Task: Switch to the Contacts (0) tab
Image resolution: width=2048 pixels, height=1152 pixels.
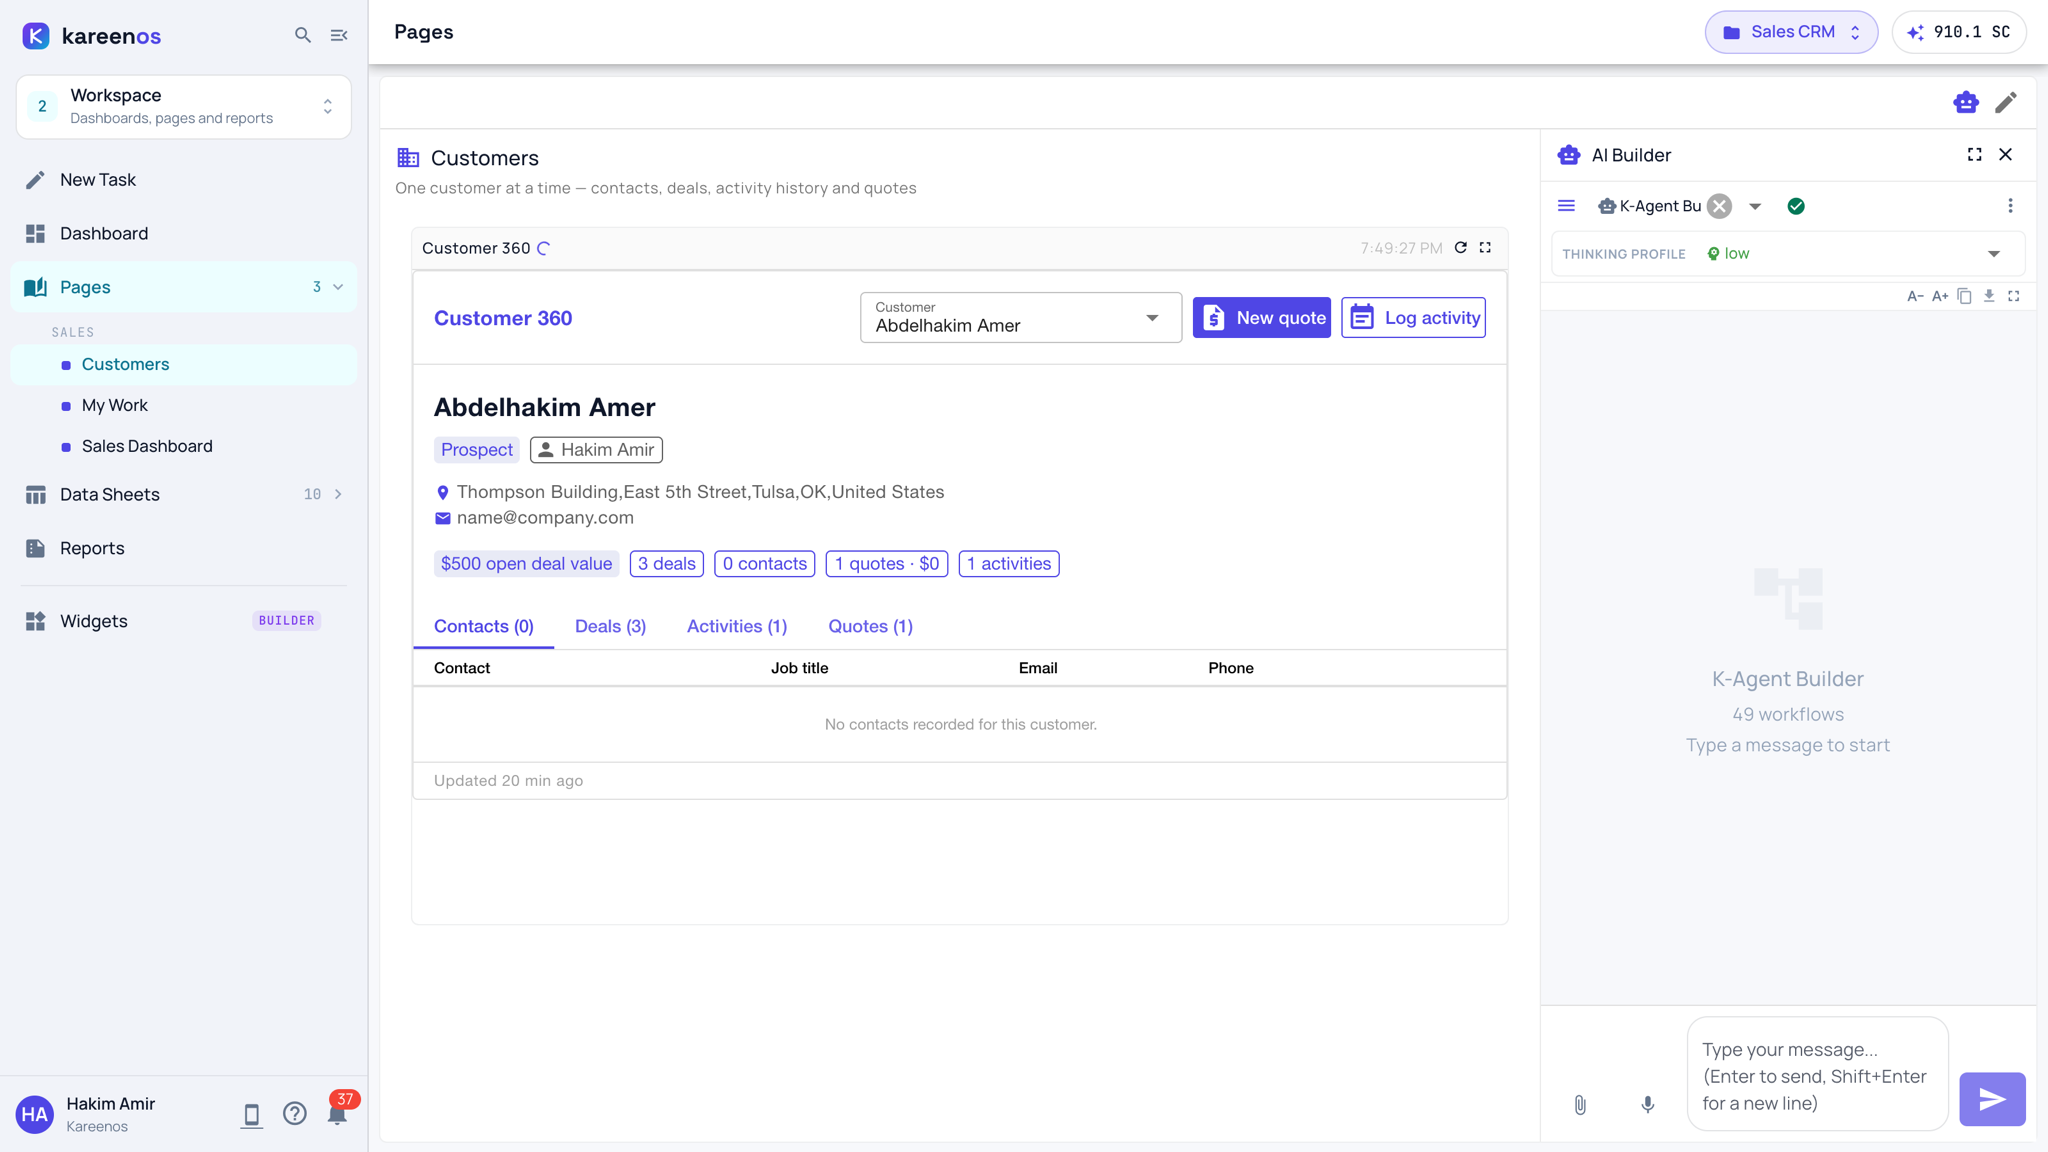Action: point(484,626)
